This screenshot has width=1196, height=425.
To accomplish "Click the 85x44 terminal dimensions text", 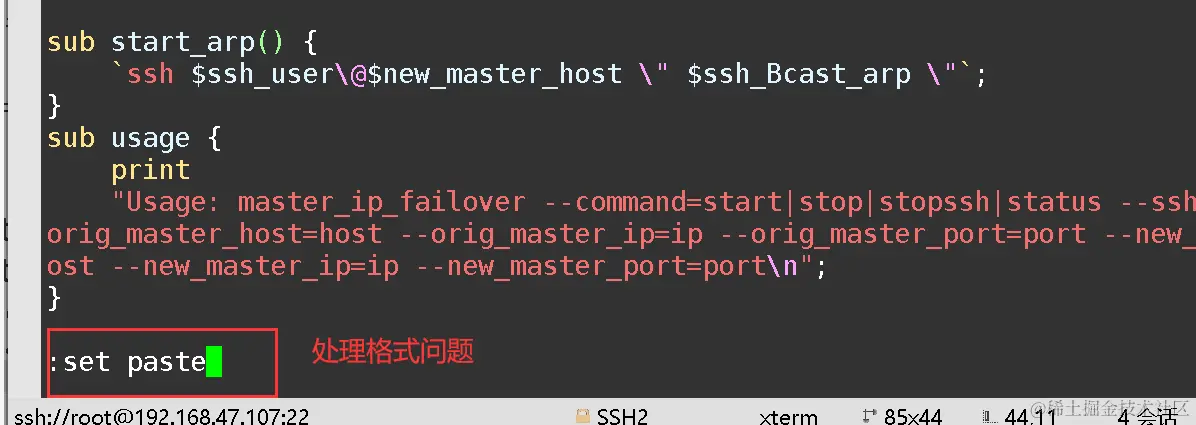I will pos(913,417).
